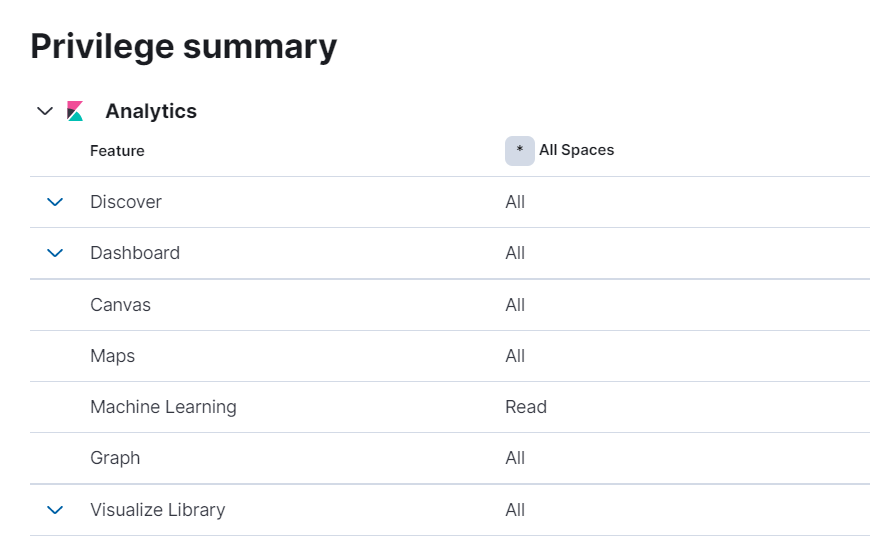Expand the Visualize Library feature row
This screenshot has width=870, height=552.
tap(55, 510)
